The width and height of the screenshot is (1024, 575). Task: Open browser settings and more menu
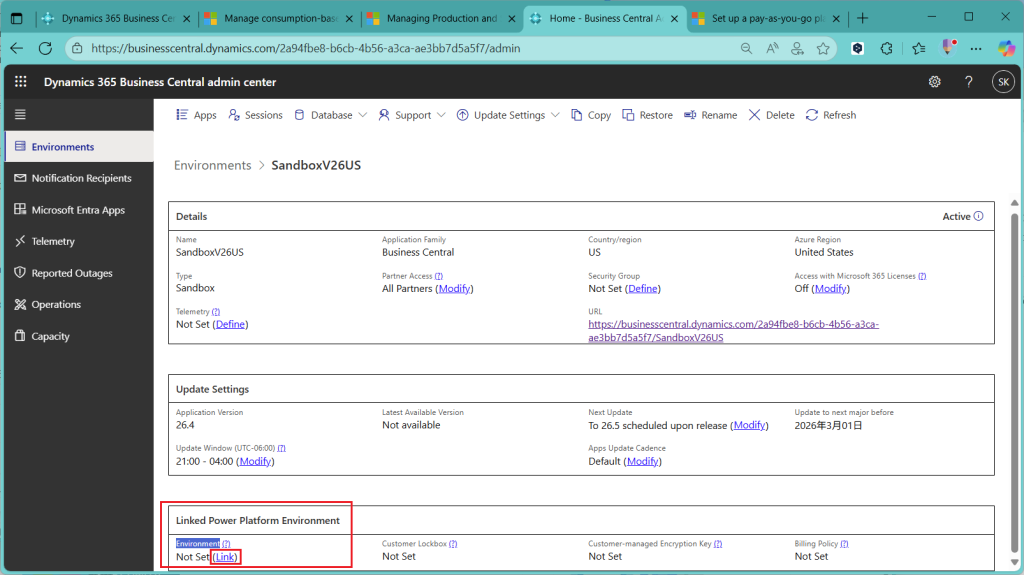976,48
